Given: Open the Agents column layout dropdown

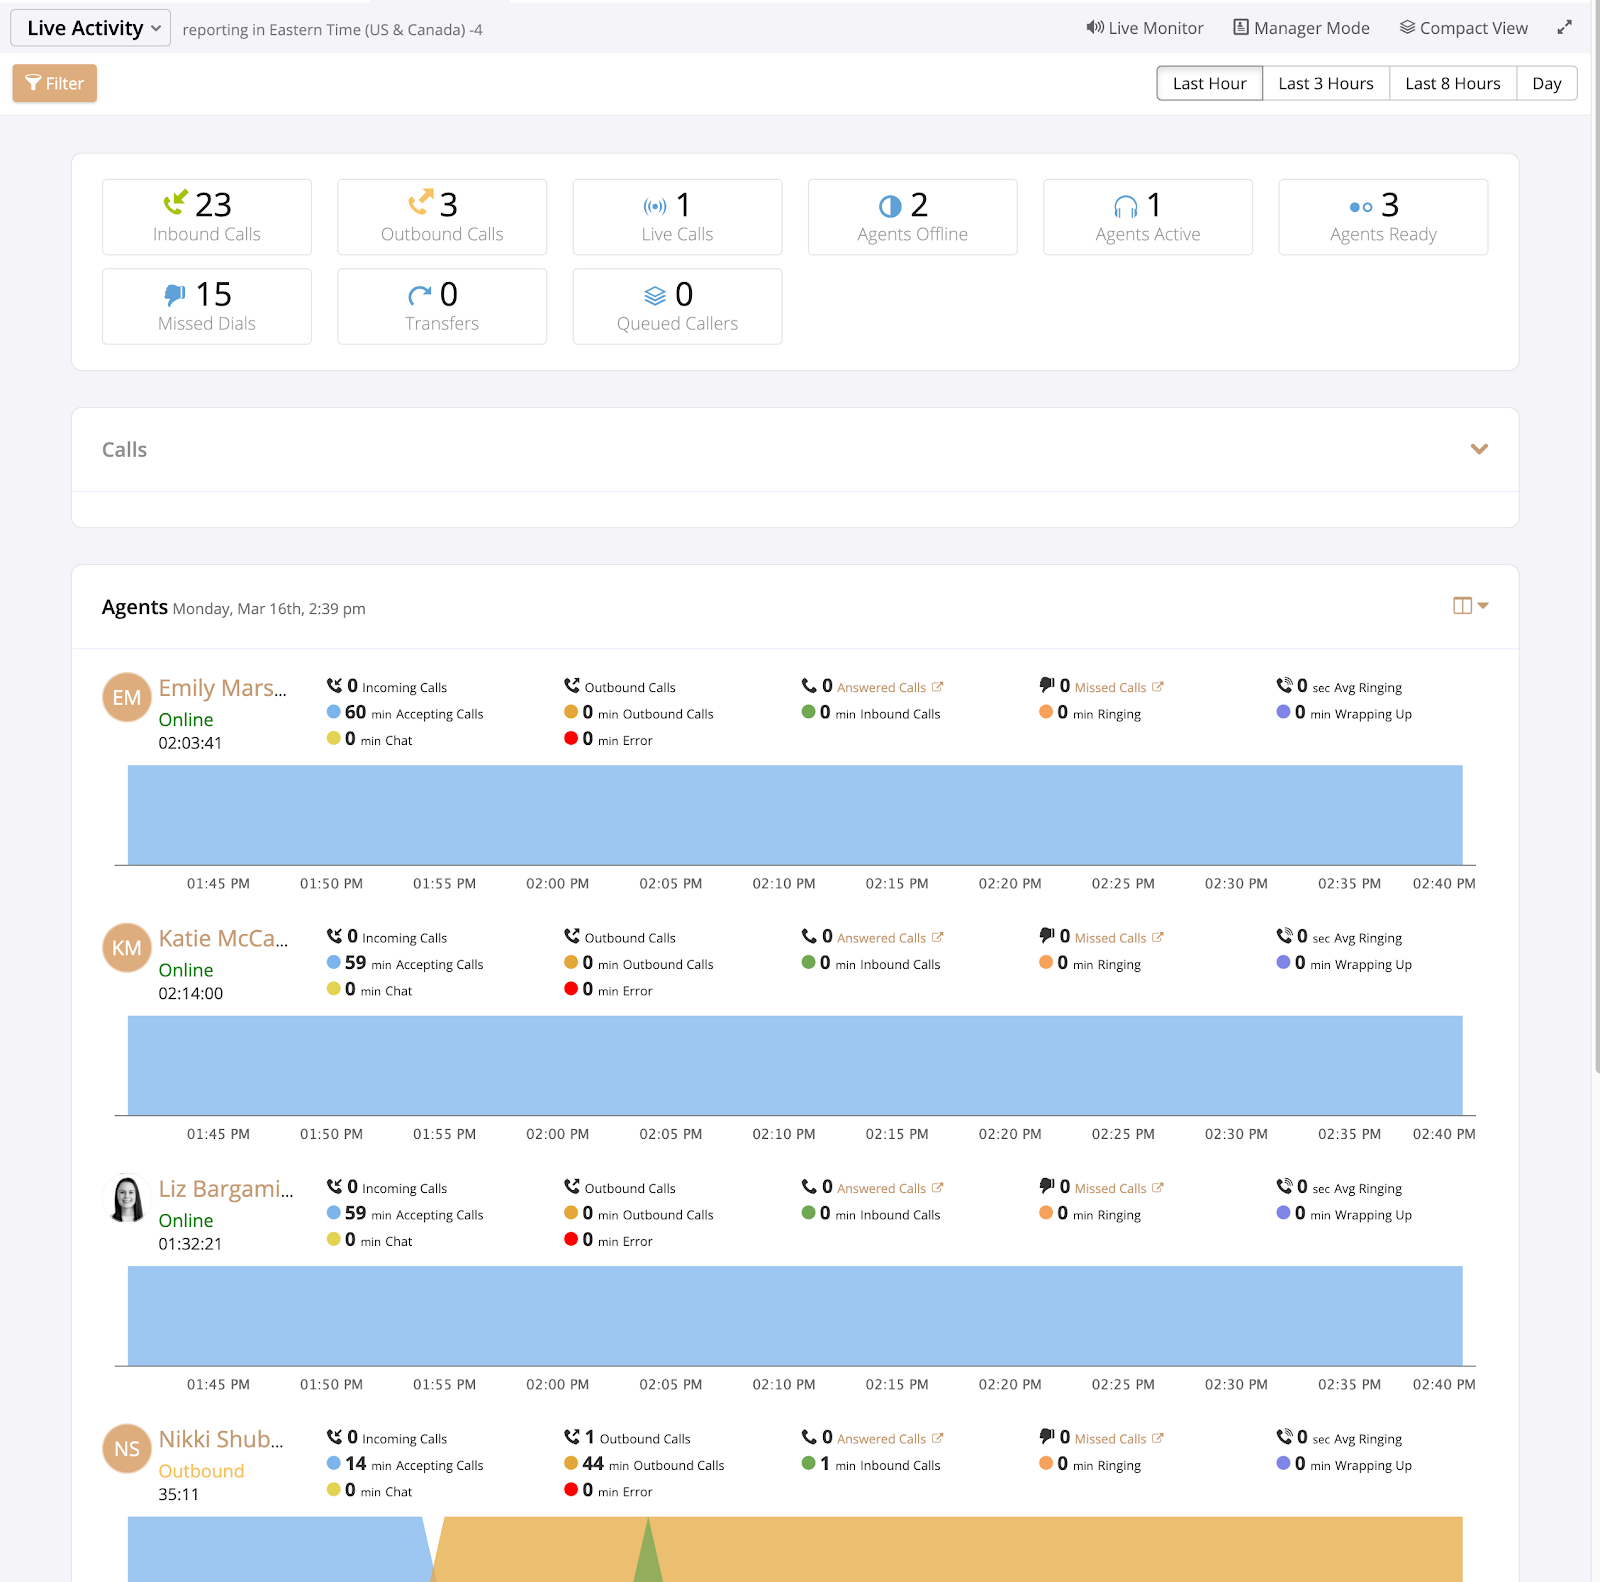Looking at the screenshot, I should tap(1471, 605).
